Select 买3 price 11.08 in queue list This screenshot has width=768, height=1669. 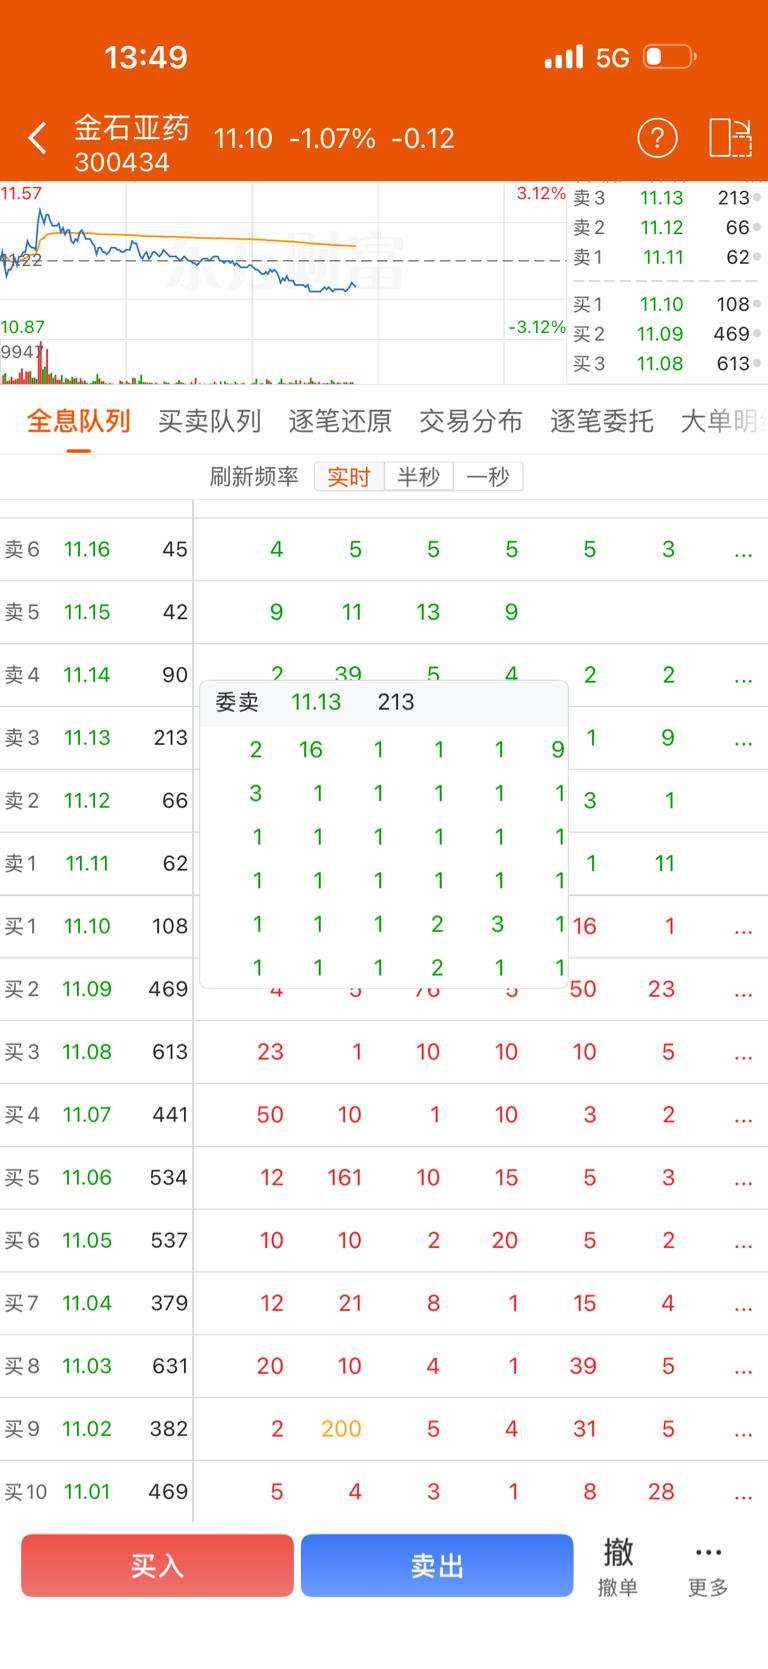pyautogui.click(x=87, y=1052)
